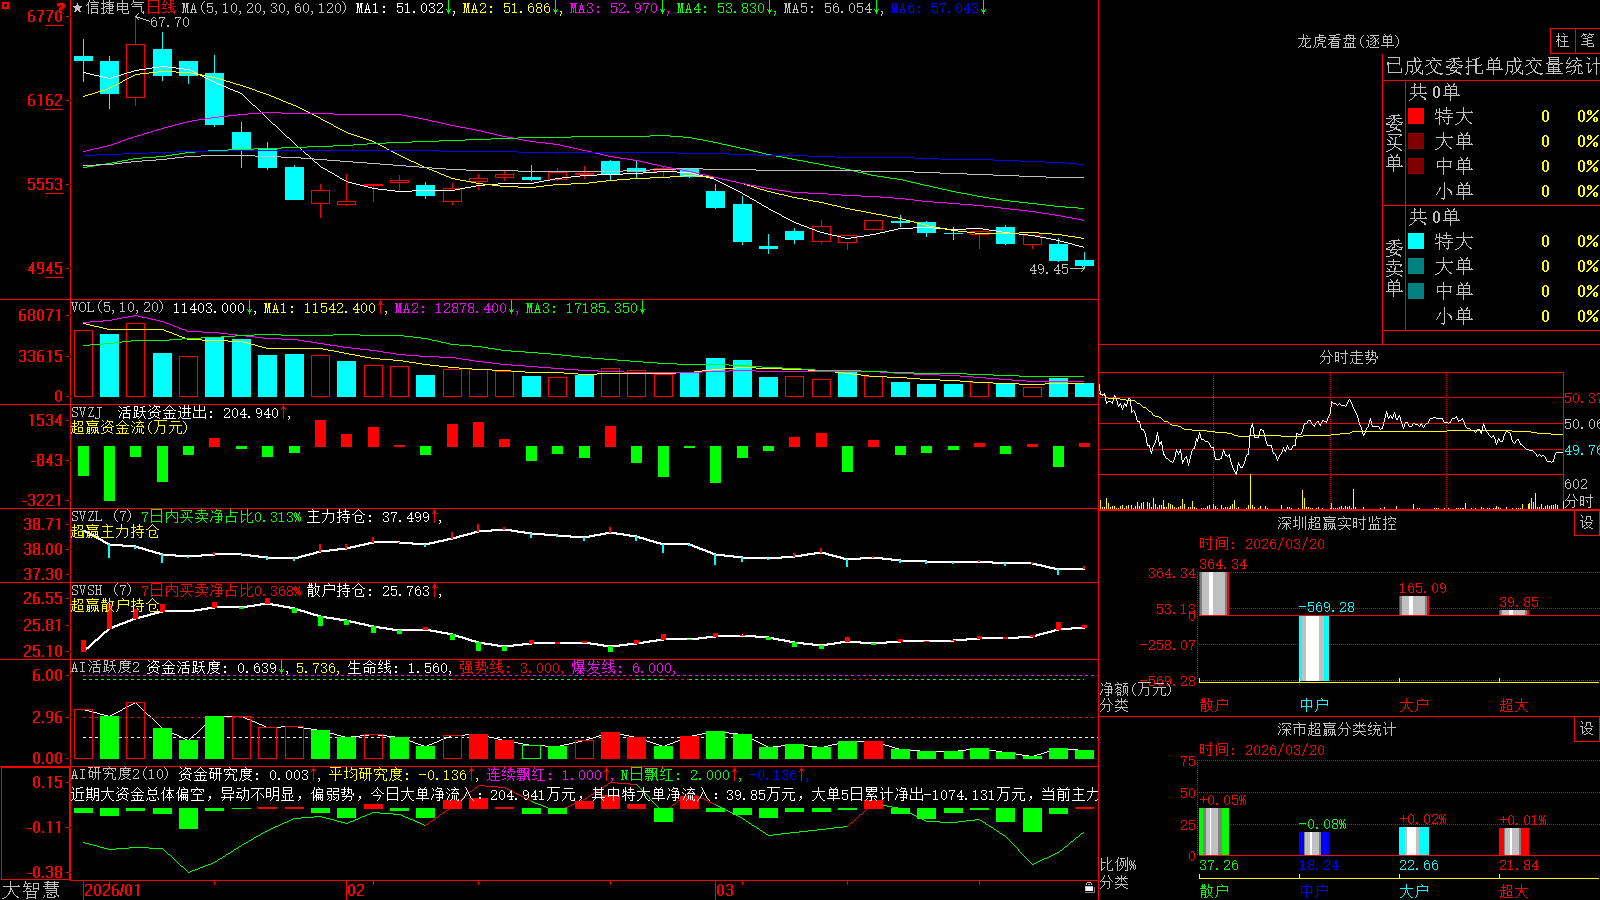Click the cyan 大户 bar showing 22.66
The height and width of the screenshot is (900, 1600).
(x=1414, y=841)
